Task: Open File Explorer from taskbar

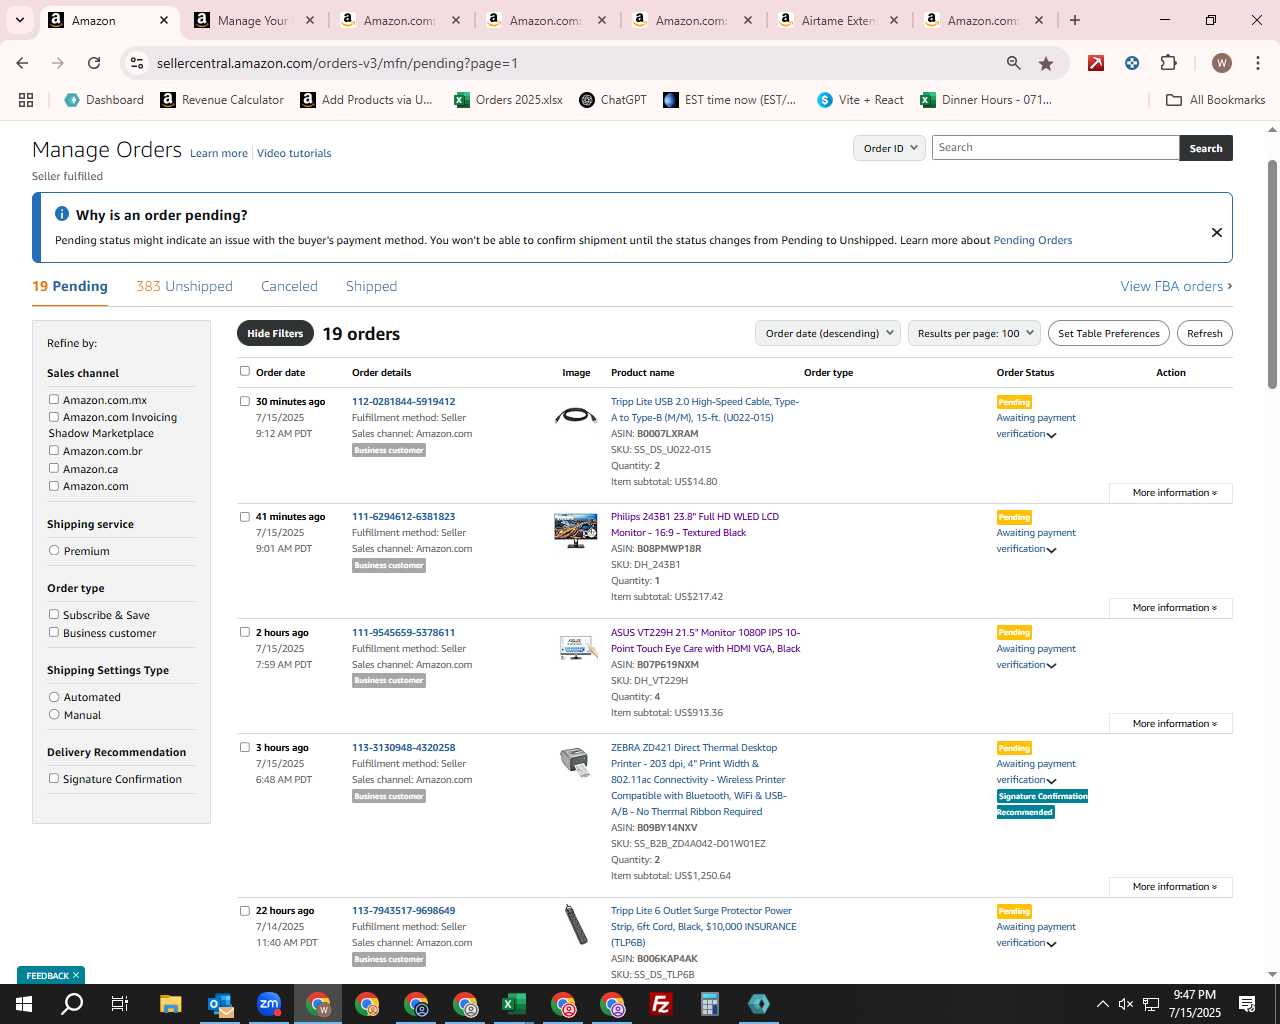Action: coord(170,1004)
